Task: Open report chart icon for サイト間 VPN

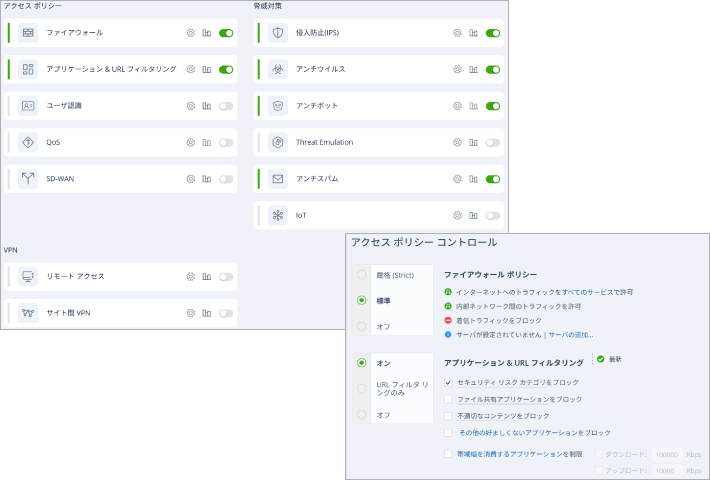Action: pyautogui.click(x=206, y=313)
